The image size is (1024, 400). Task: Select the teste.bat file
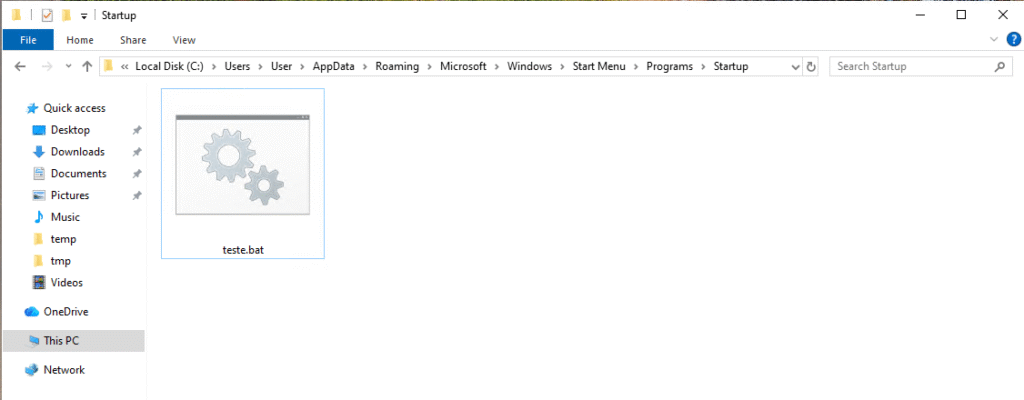(242, 173)
